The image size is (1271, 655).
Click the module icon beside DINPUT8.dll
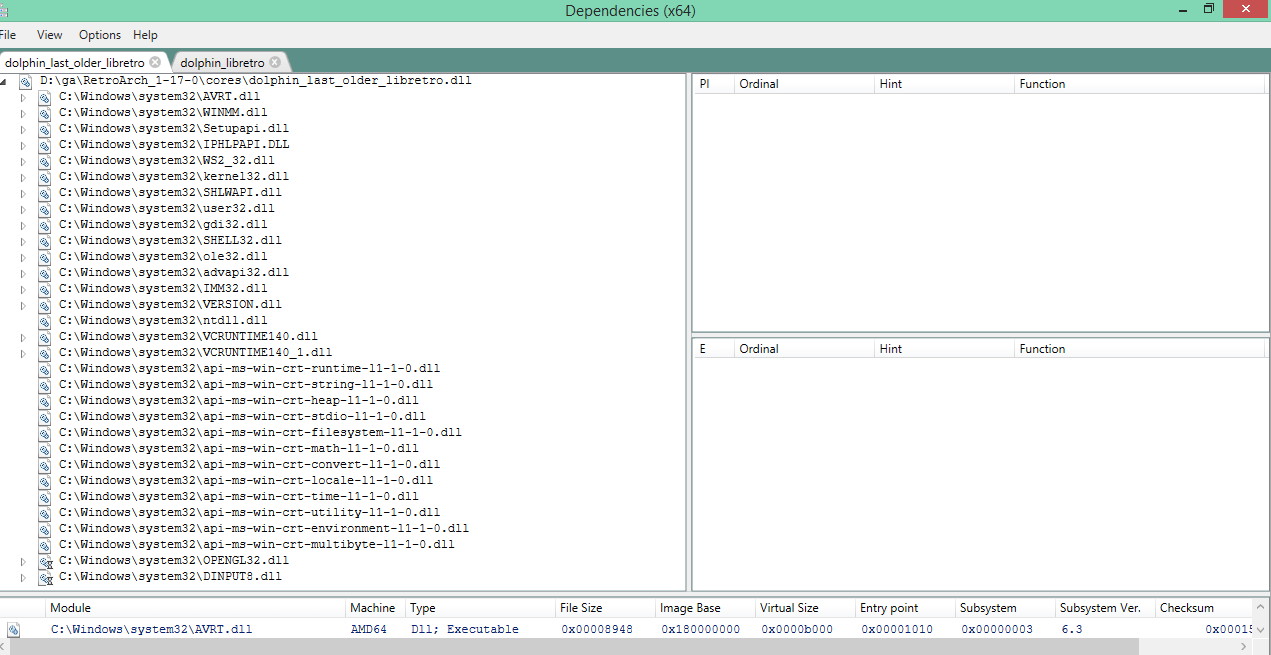[45, 578]
